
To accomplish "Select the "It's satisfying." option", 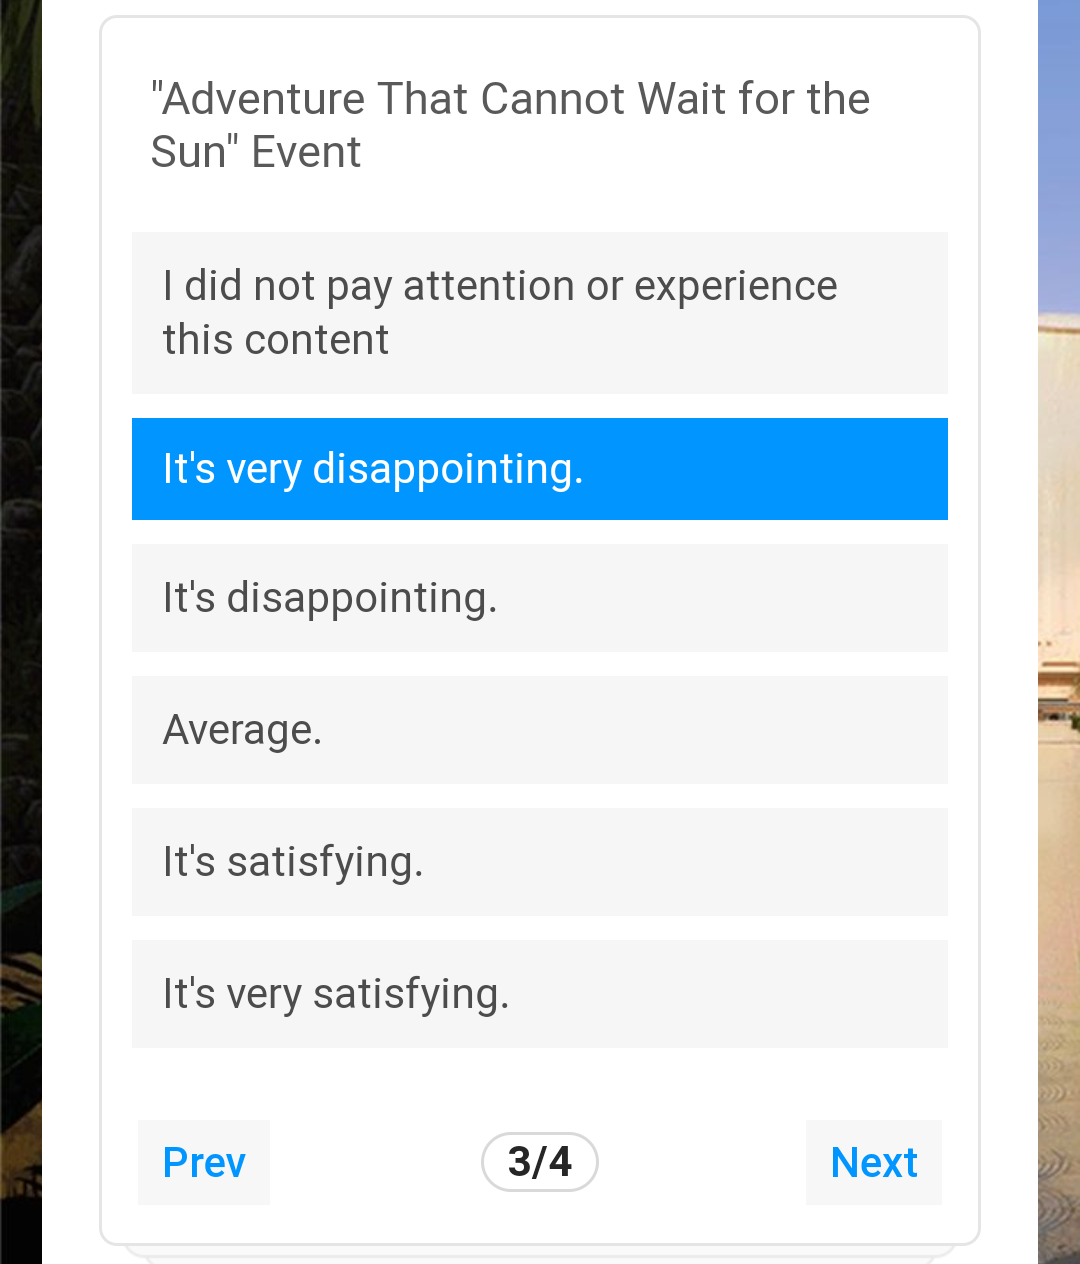I will pyautogui.click(x=540, y=862).
